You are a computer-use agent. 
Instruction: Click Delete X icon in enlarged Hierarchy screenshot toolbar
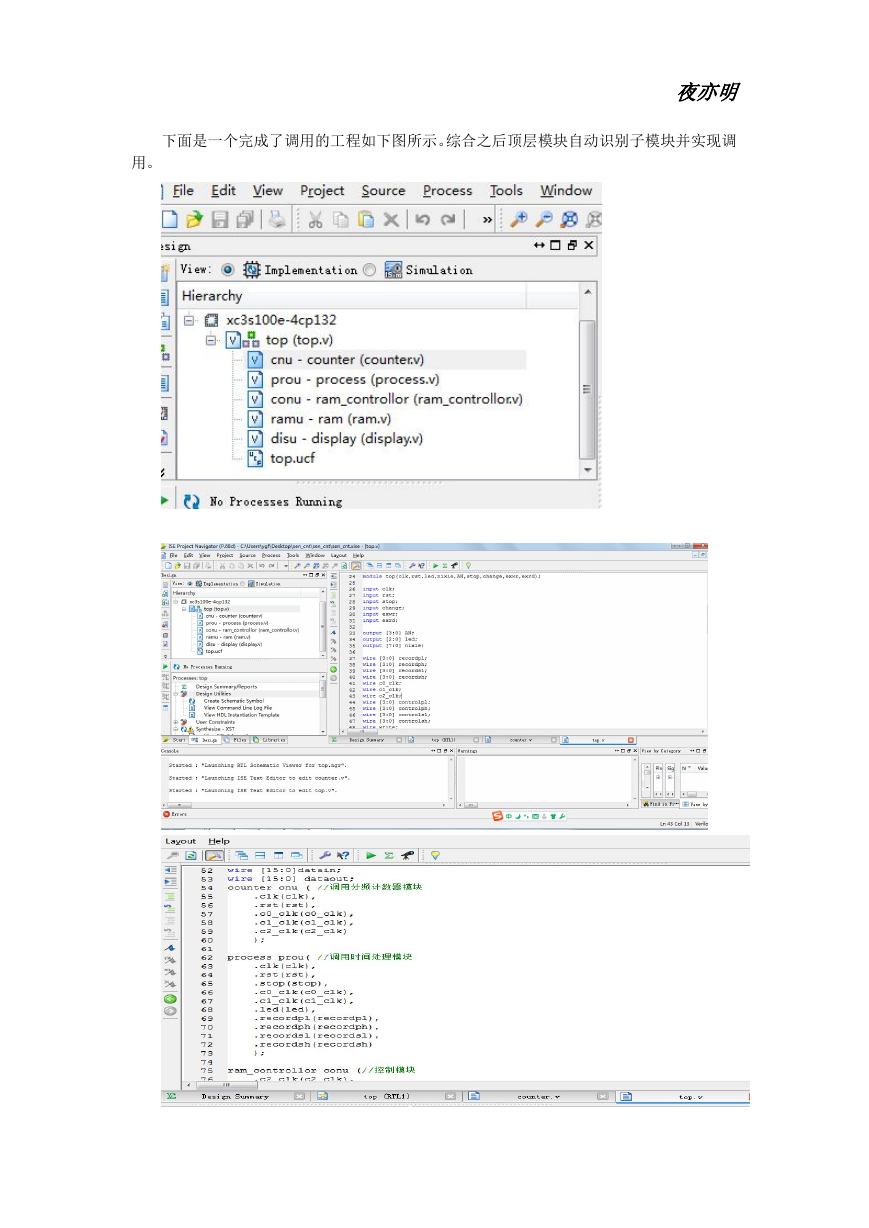click(x=391, y=220)
